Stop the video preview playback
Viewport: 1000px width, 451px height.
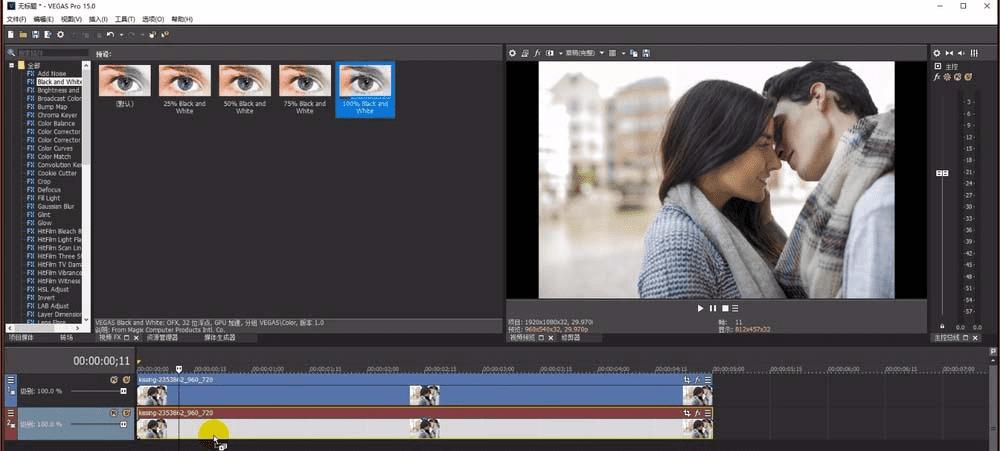[723, 308]
